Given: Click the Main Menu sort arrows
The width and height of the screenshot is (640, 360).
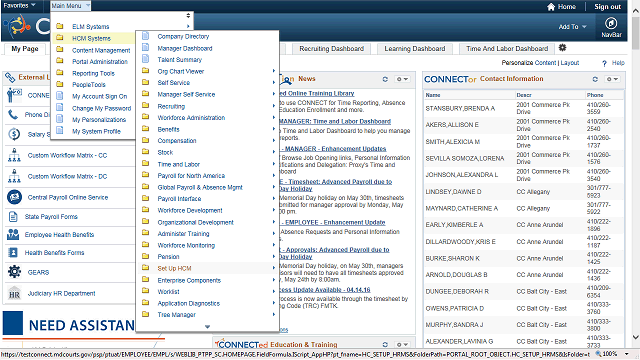Looking at the screenshot, I should tap(188, 16).
